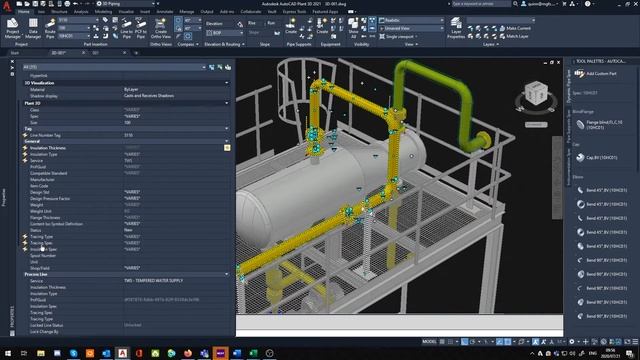
Task: Click the Line to Pipe tool
Action: pyautogui.click(x=127, y=28)
